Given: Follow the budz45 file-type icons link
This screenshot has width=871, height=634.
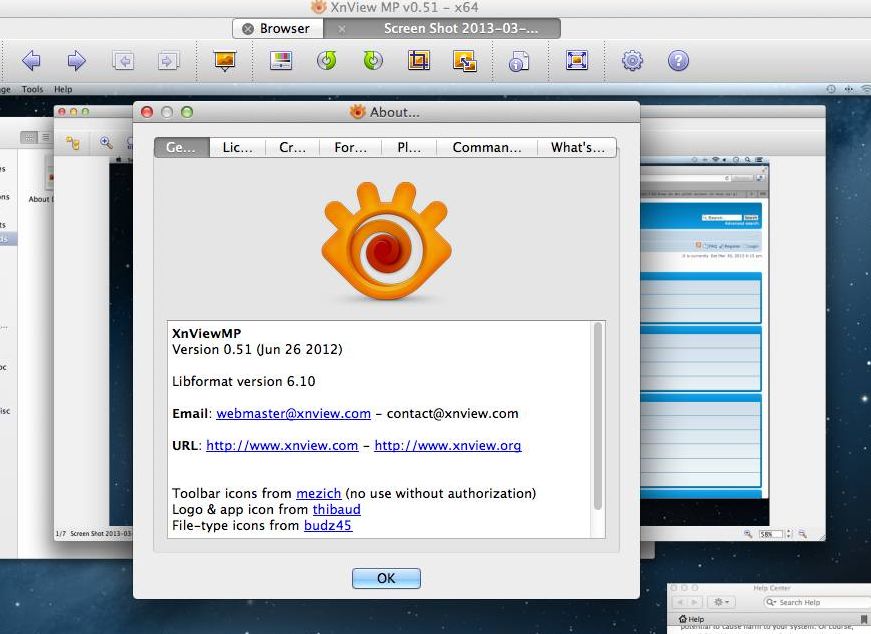Looking at the screenshot, I should pyautogui.click(x=328, y=525).
